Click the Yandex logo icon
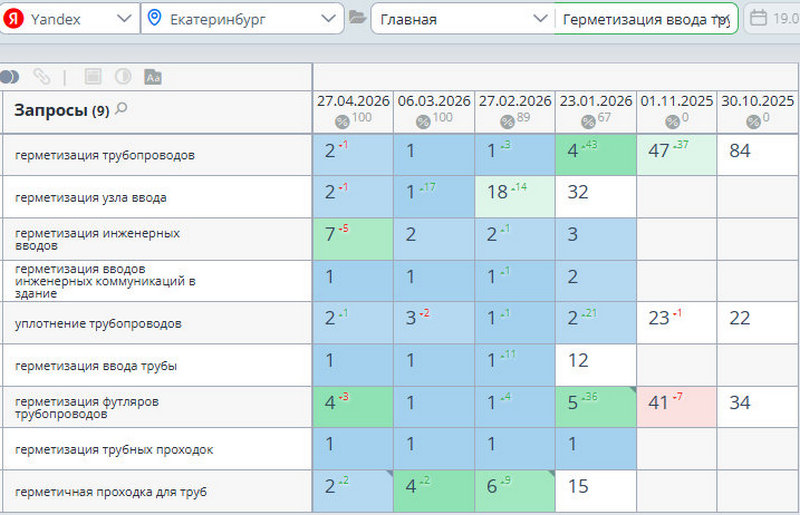Image resolution: width=800 pixels, height=515 pixels. [14, 19]
